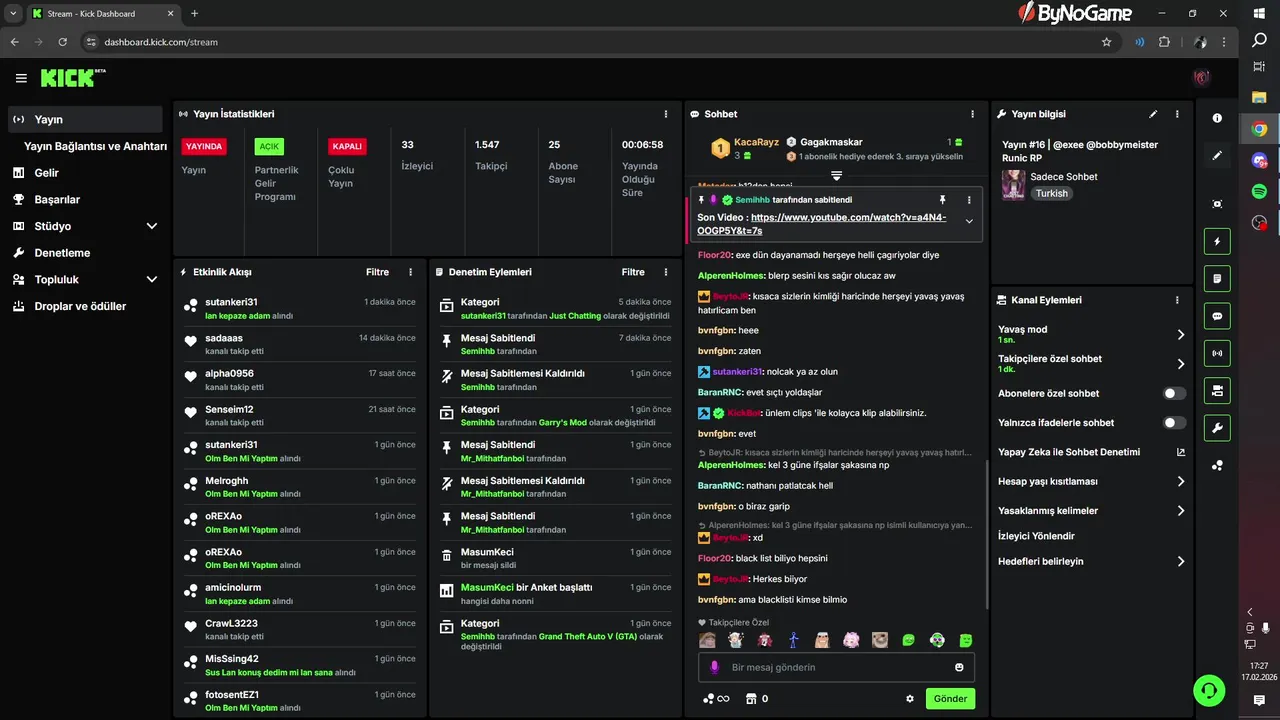Click the purple microphone icon in chat box
Screen dimensions: 1280x720
coord(714,667)
